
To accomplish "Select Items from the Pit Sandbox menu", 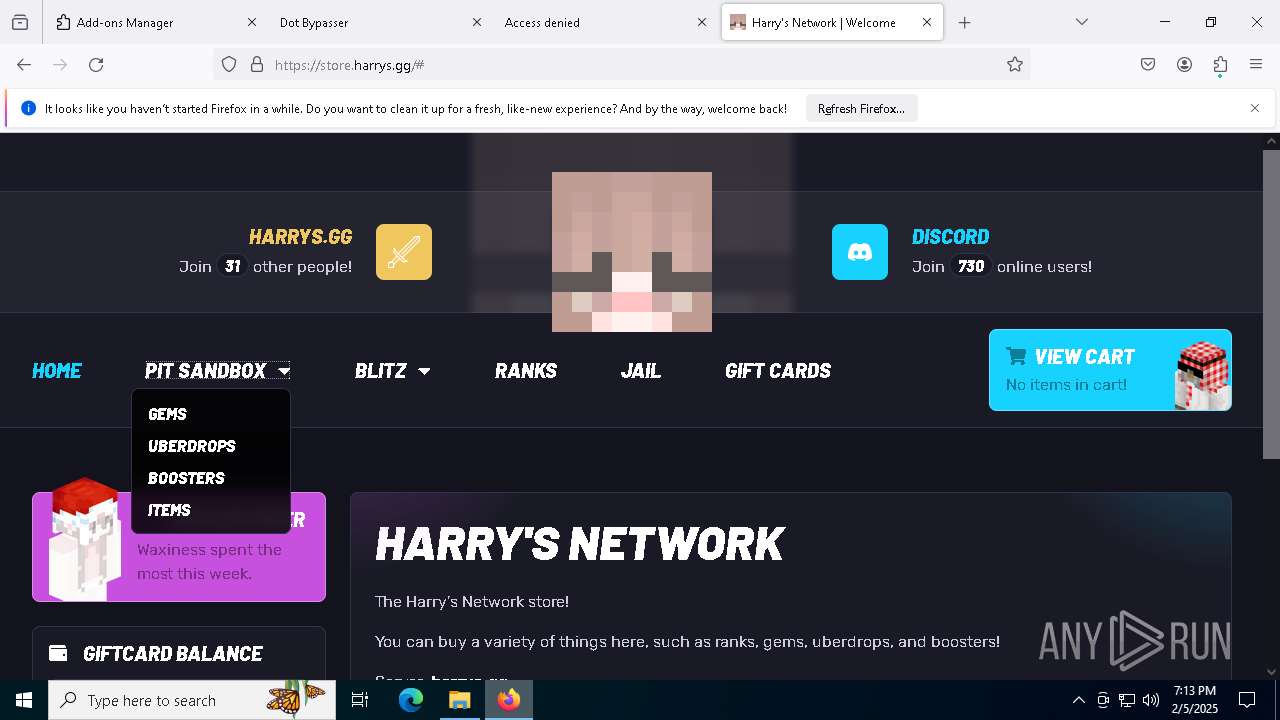I will 169,510.
